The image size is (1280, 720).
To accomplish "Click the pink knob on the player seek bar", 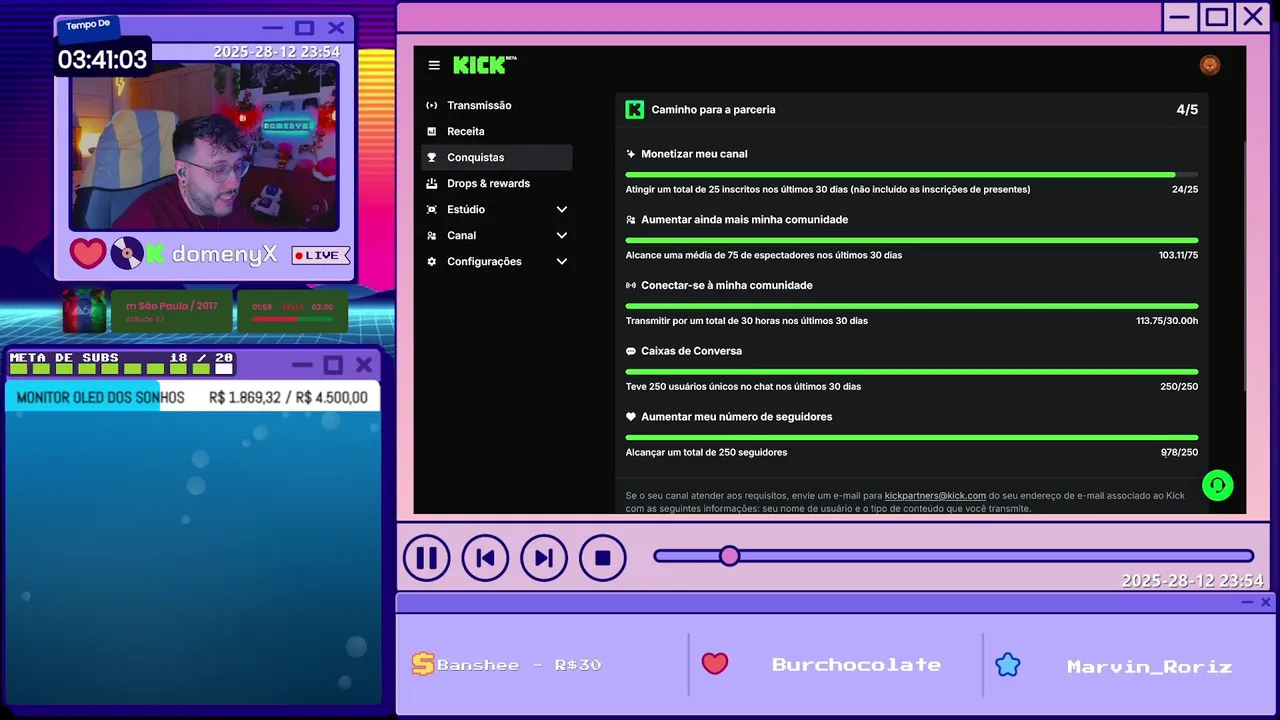I will (730, 556).
